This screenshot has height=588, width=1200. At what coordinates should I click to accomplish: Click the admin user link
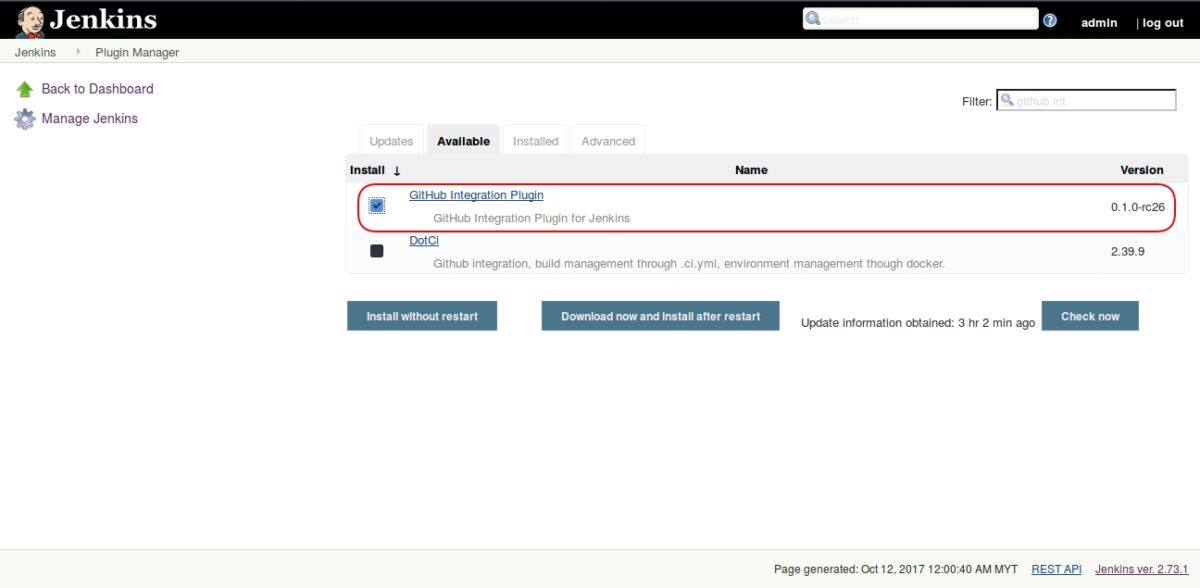(1099, 23)
